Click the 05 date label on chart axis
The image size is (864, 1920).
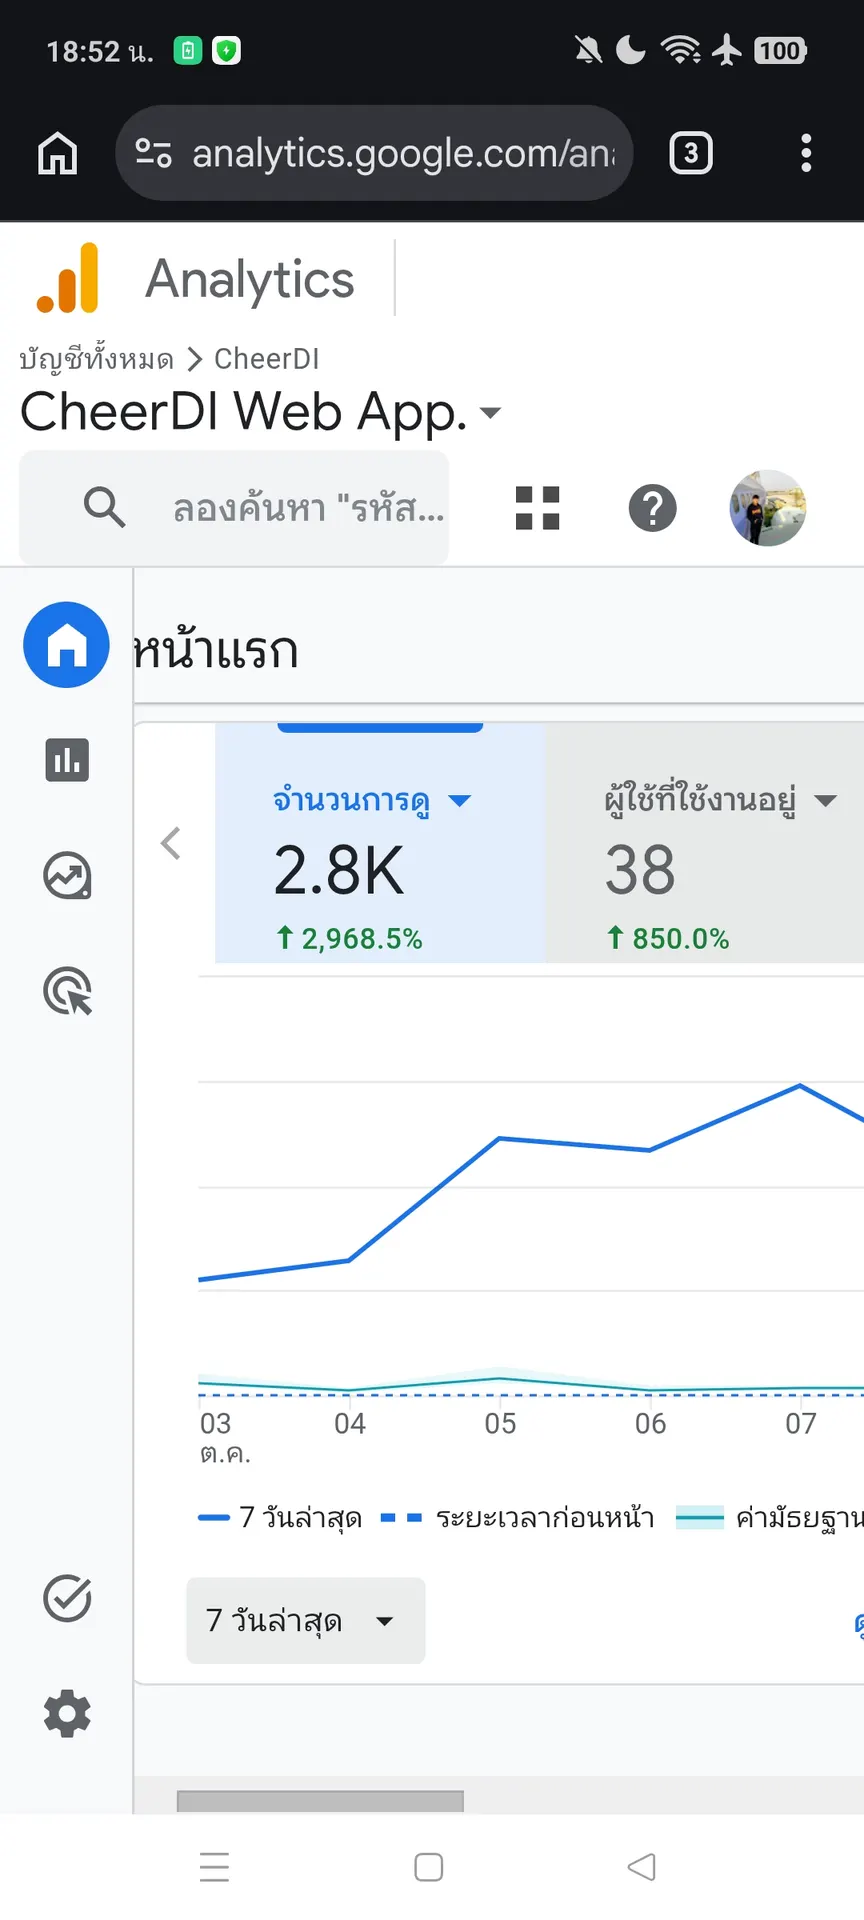tap(500, 1423)
